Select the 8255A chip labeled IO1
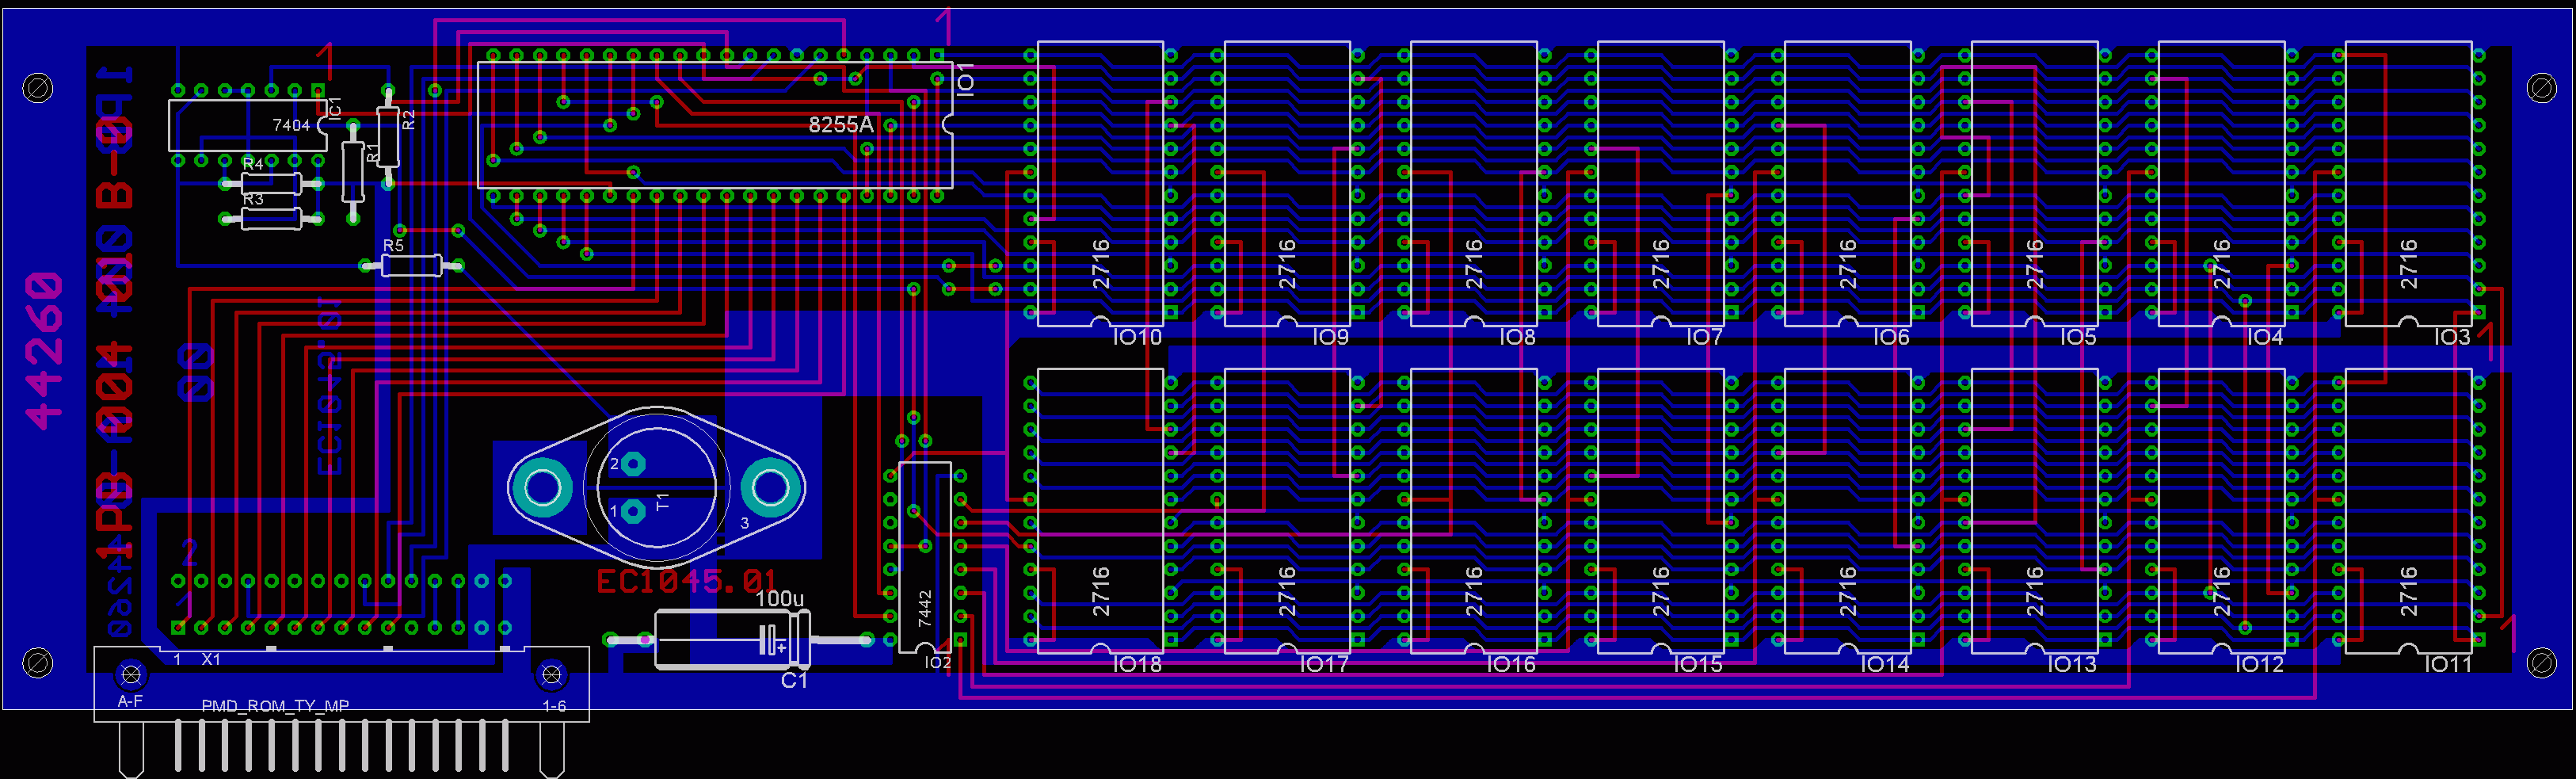2576x779 pixels. point(714,125)
